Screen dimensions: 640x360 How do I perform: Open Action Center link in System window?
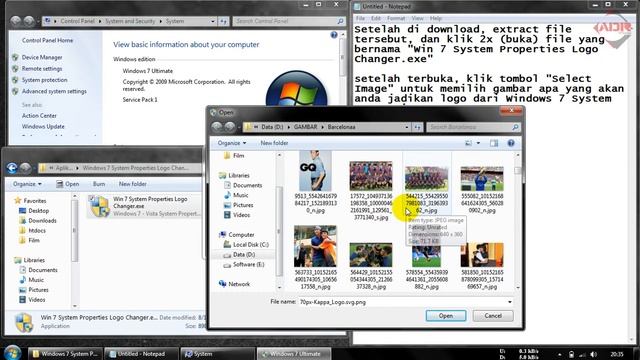point(39,116)
